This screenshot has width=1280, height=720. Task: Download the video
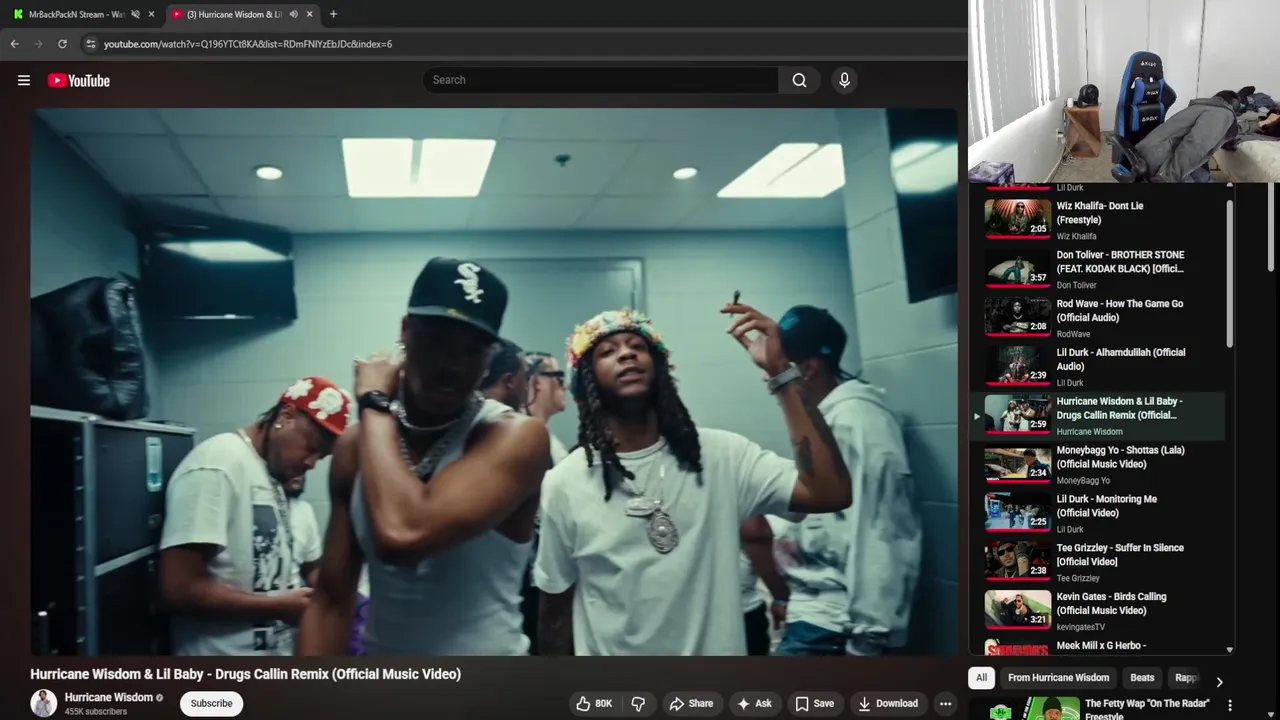pos(888,704)
